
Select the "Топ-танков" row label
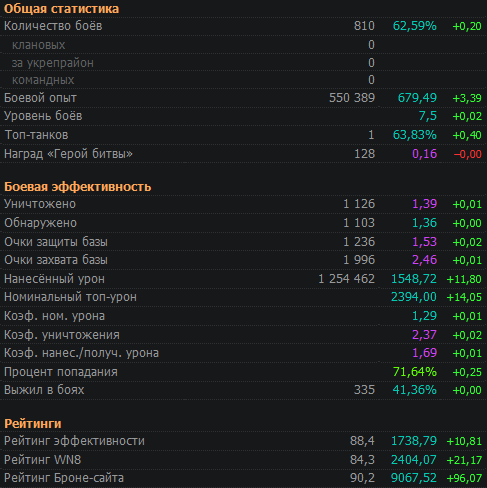click(36, 135)
